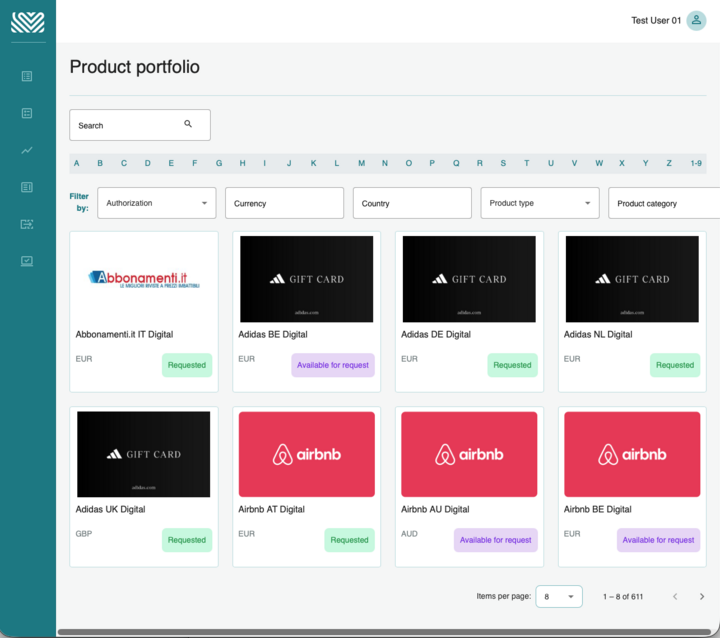Filter products by letter G
The height and width of the screenshot is (638, 720).
point(219,163)
